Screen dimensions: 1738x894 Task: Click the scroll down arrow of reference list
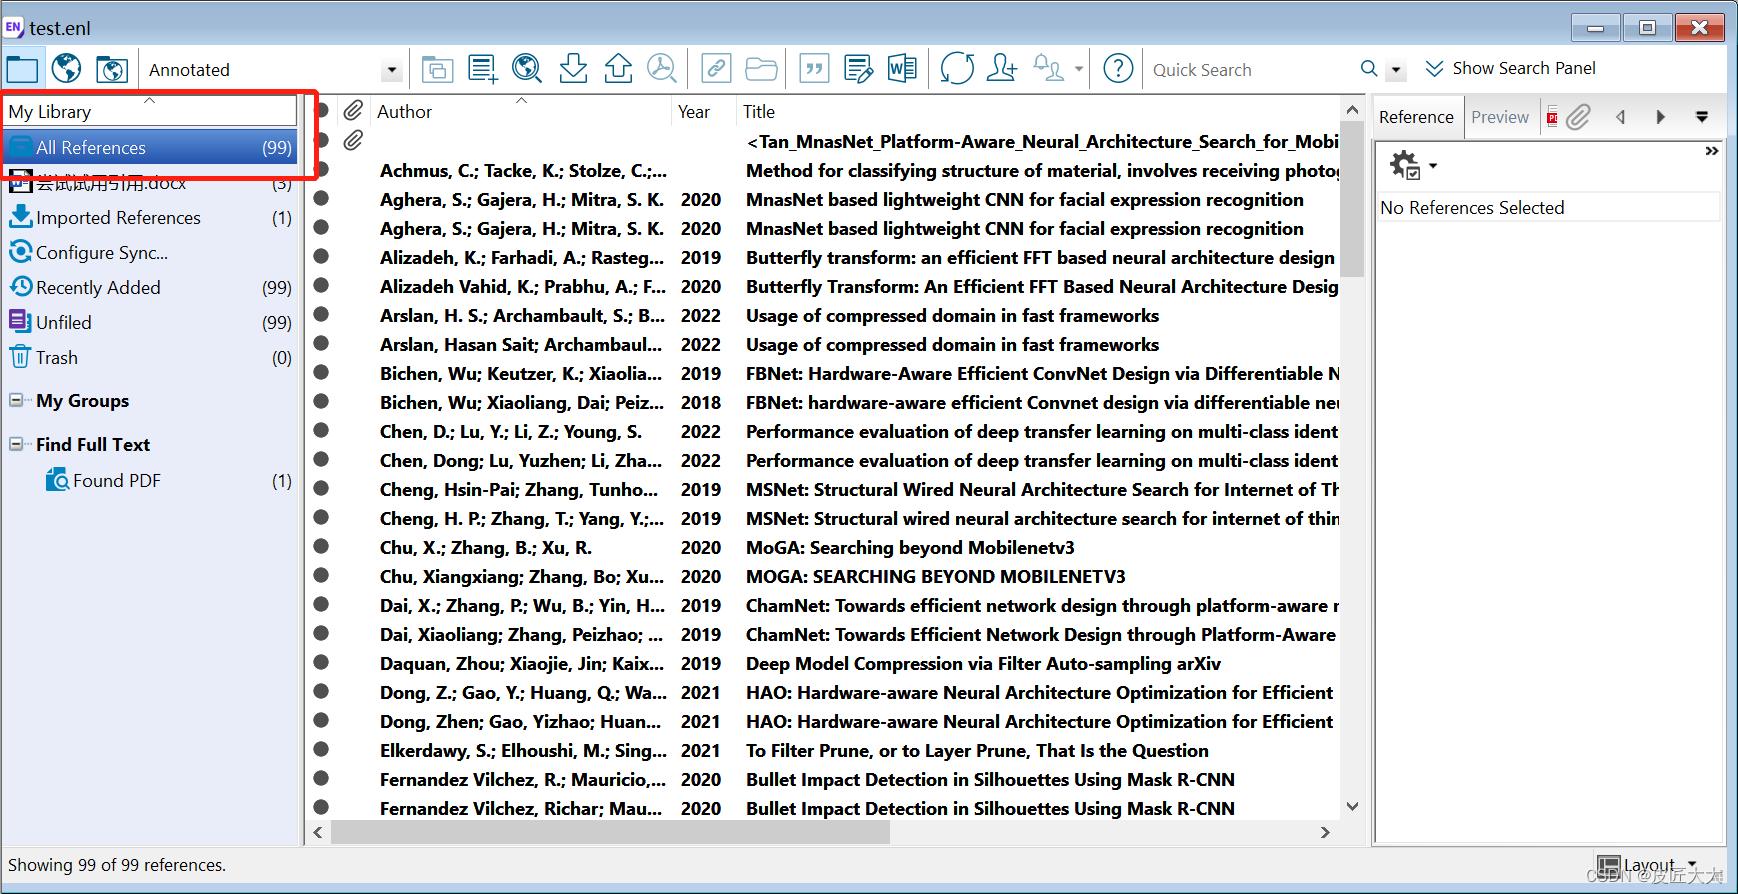pyautogui.click(x=1352, y=806)
